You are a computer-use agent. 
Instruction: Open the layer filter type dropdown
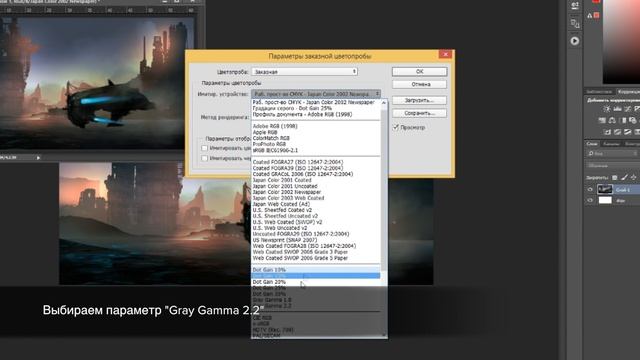(613, 153)
